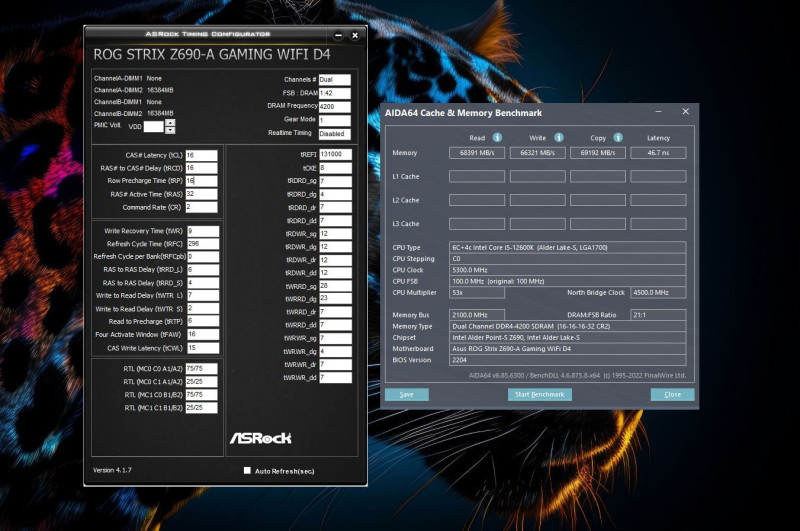Click the RAS# Active Time (tRAS) field
The image size is (800, 531).
point(202,194)
